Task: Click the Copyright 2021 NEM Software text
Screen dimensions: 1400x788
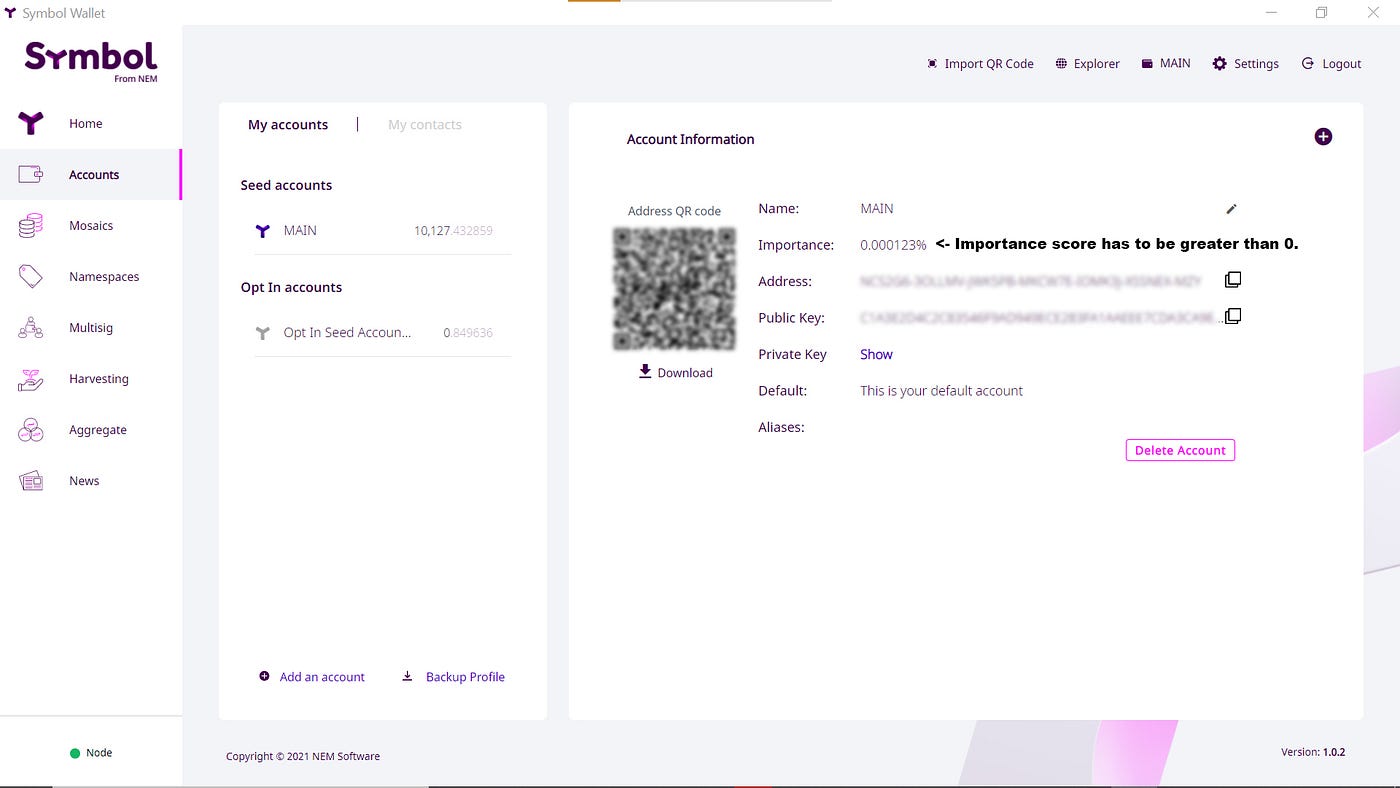Action: tap(303, 757)
